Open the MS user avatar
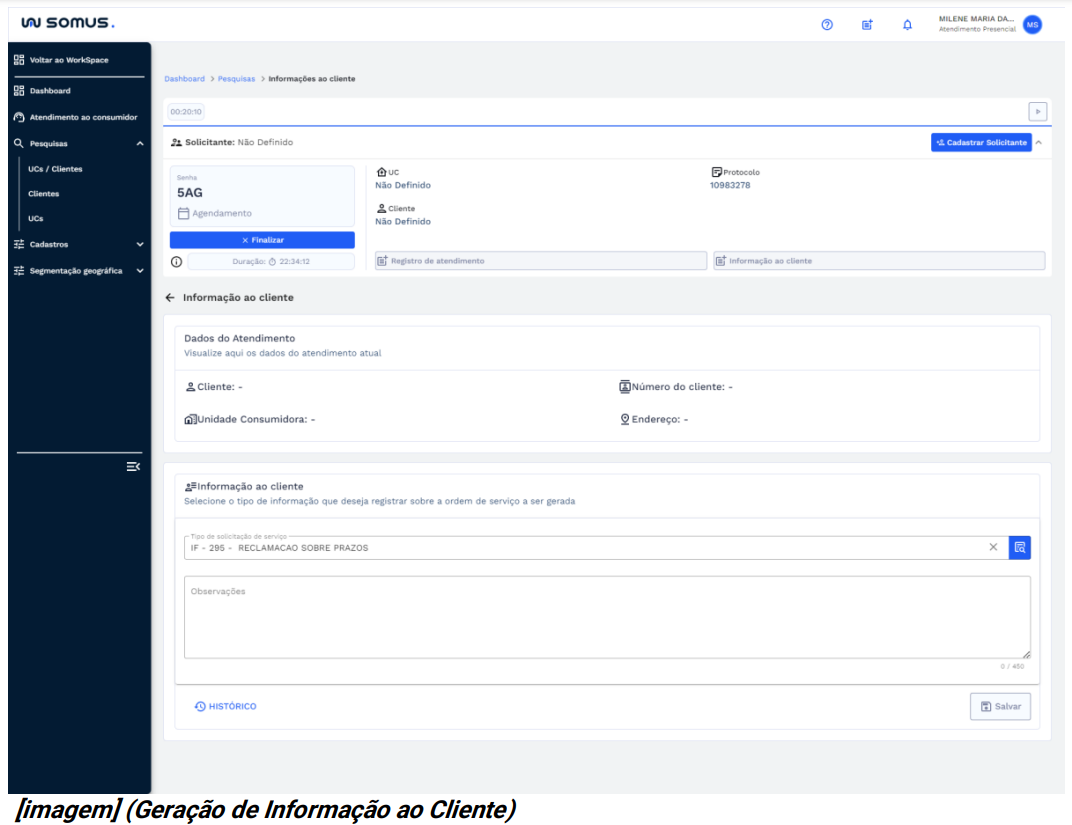1072x825 pixels. point(1032,25)
